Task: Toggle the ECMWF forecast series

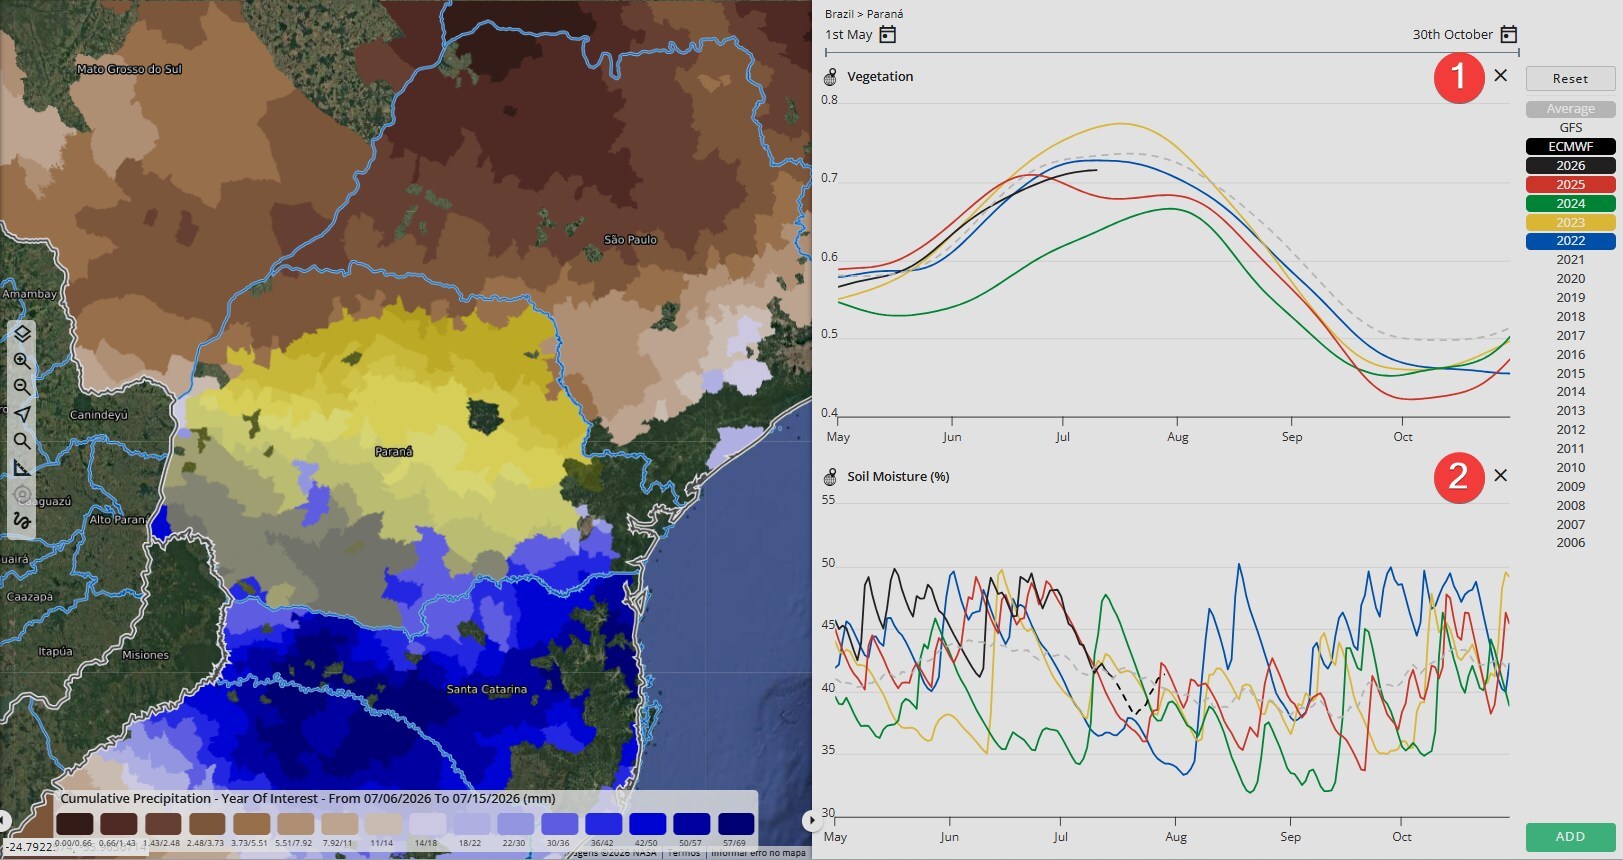Action: click(x=1570, y=146)
